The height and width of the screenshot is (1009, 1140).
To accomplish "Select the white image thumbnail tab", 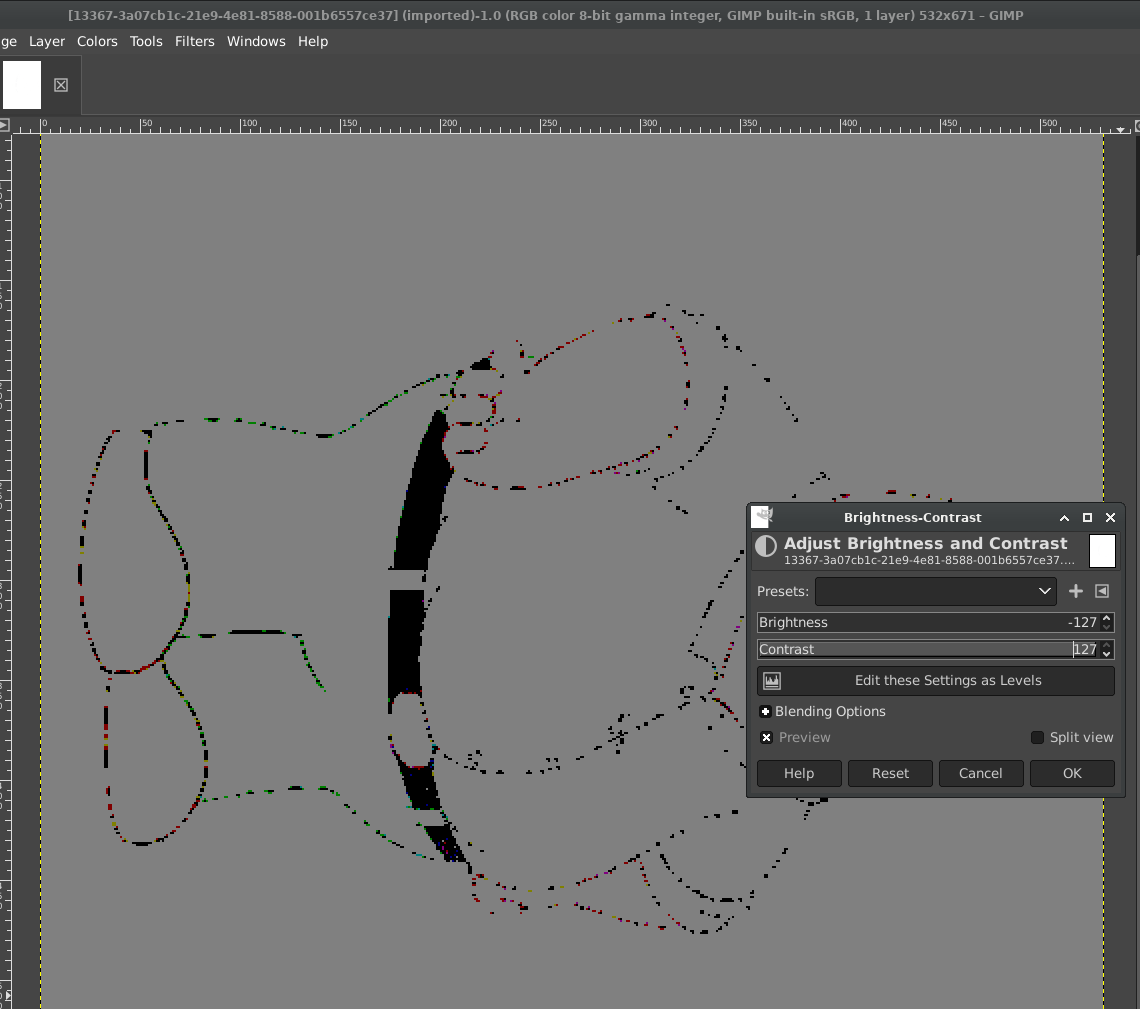I will (22, 84).
